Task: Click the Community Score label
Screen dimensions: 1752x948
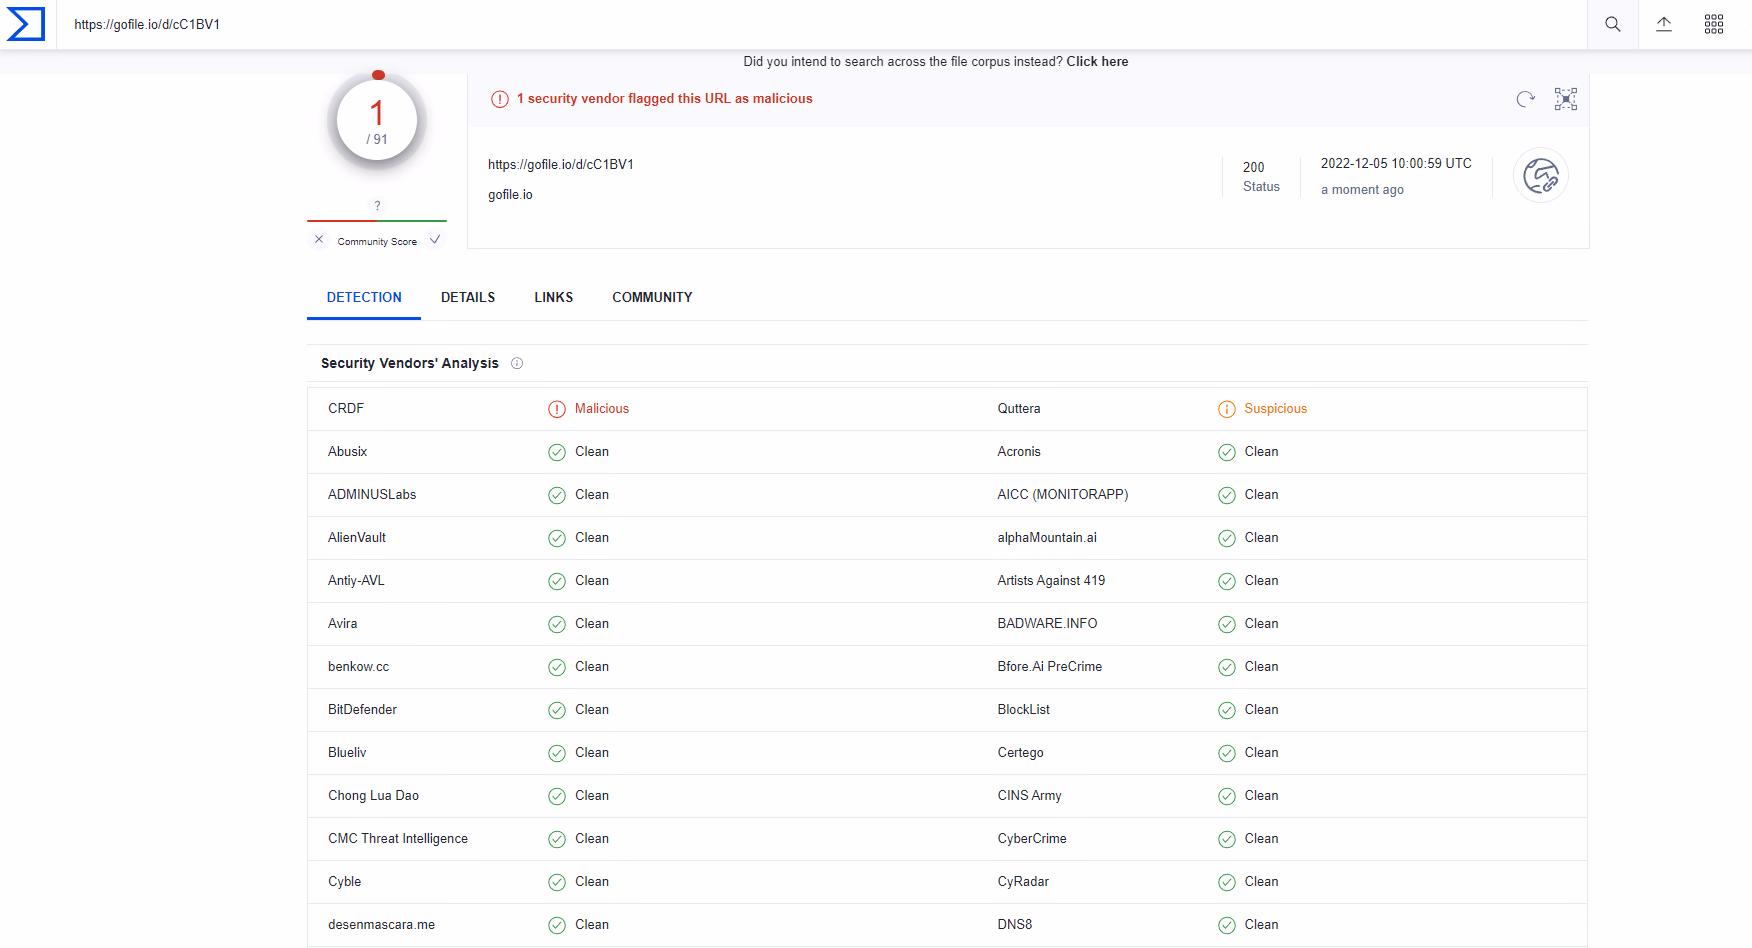Action: [x=377, y=241]
